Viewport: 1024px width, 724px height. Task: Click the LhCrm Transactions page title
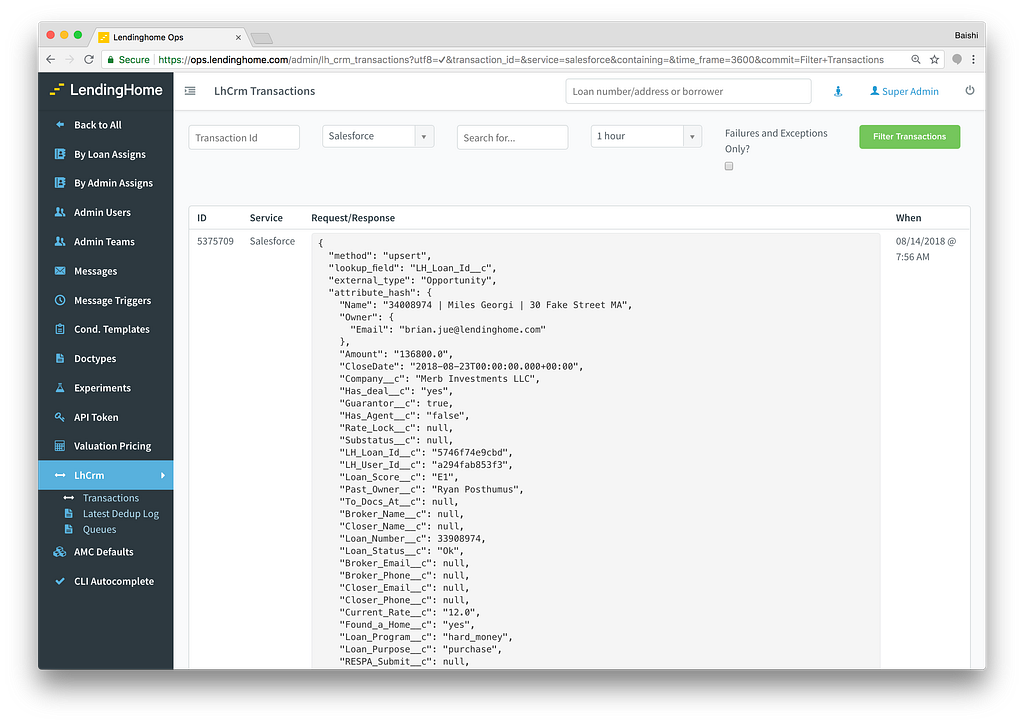(x=264, y=91)
